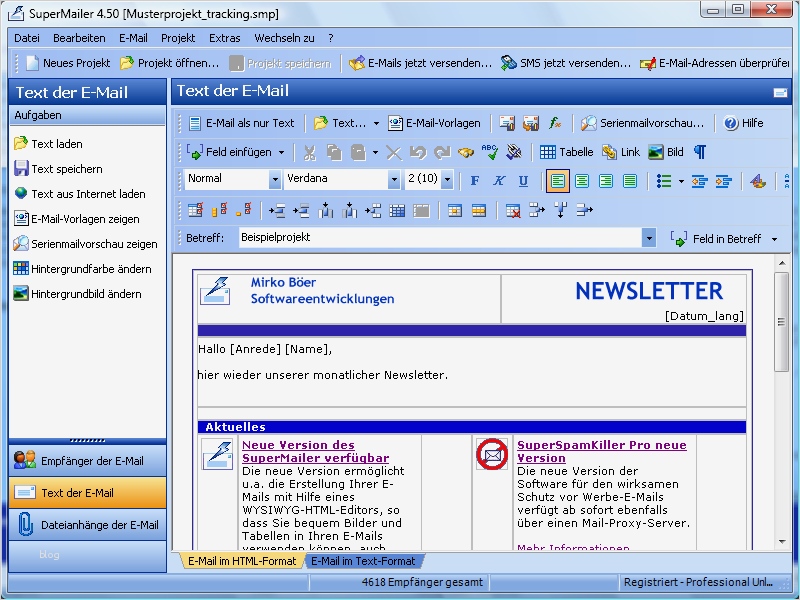
Task: Expand the Feld einfügen dropdown
Action: [282, 153]
